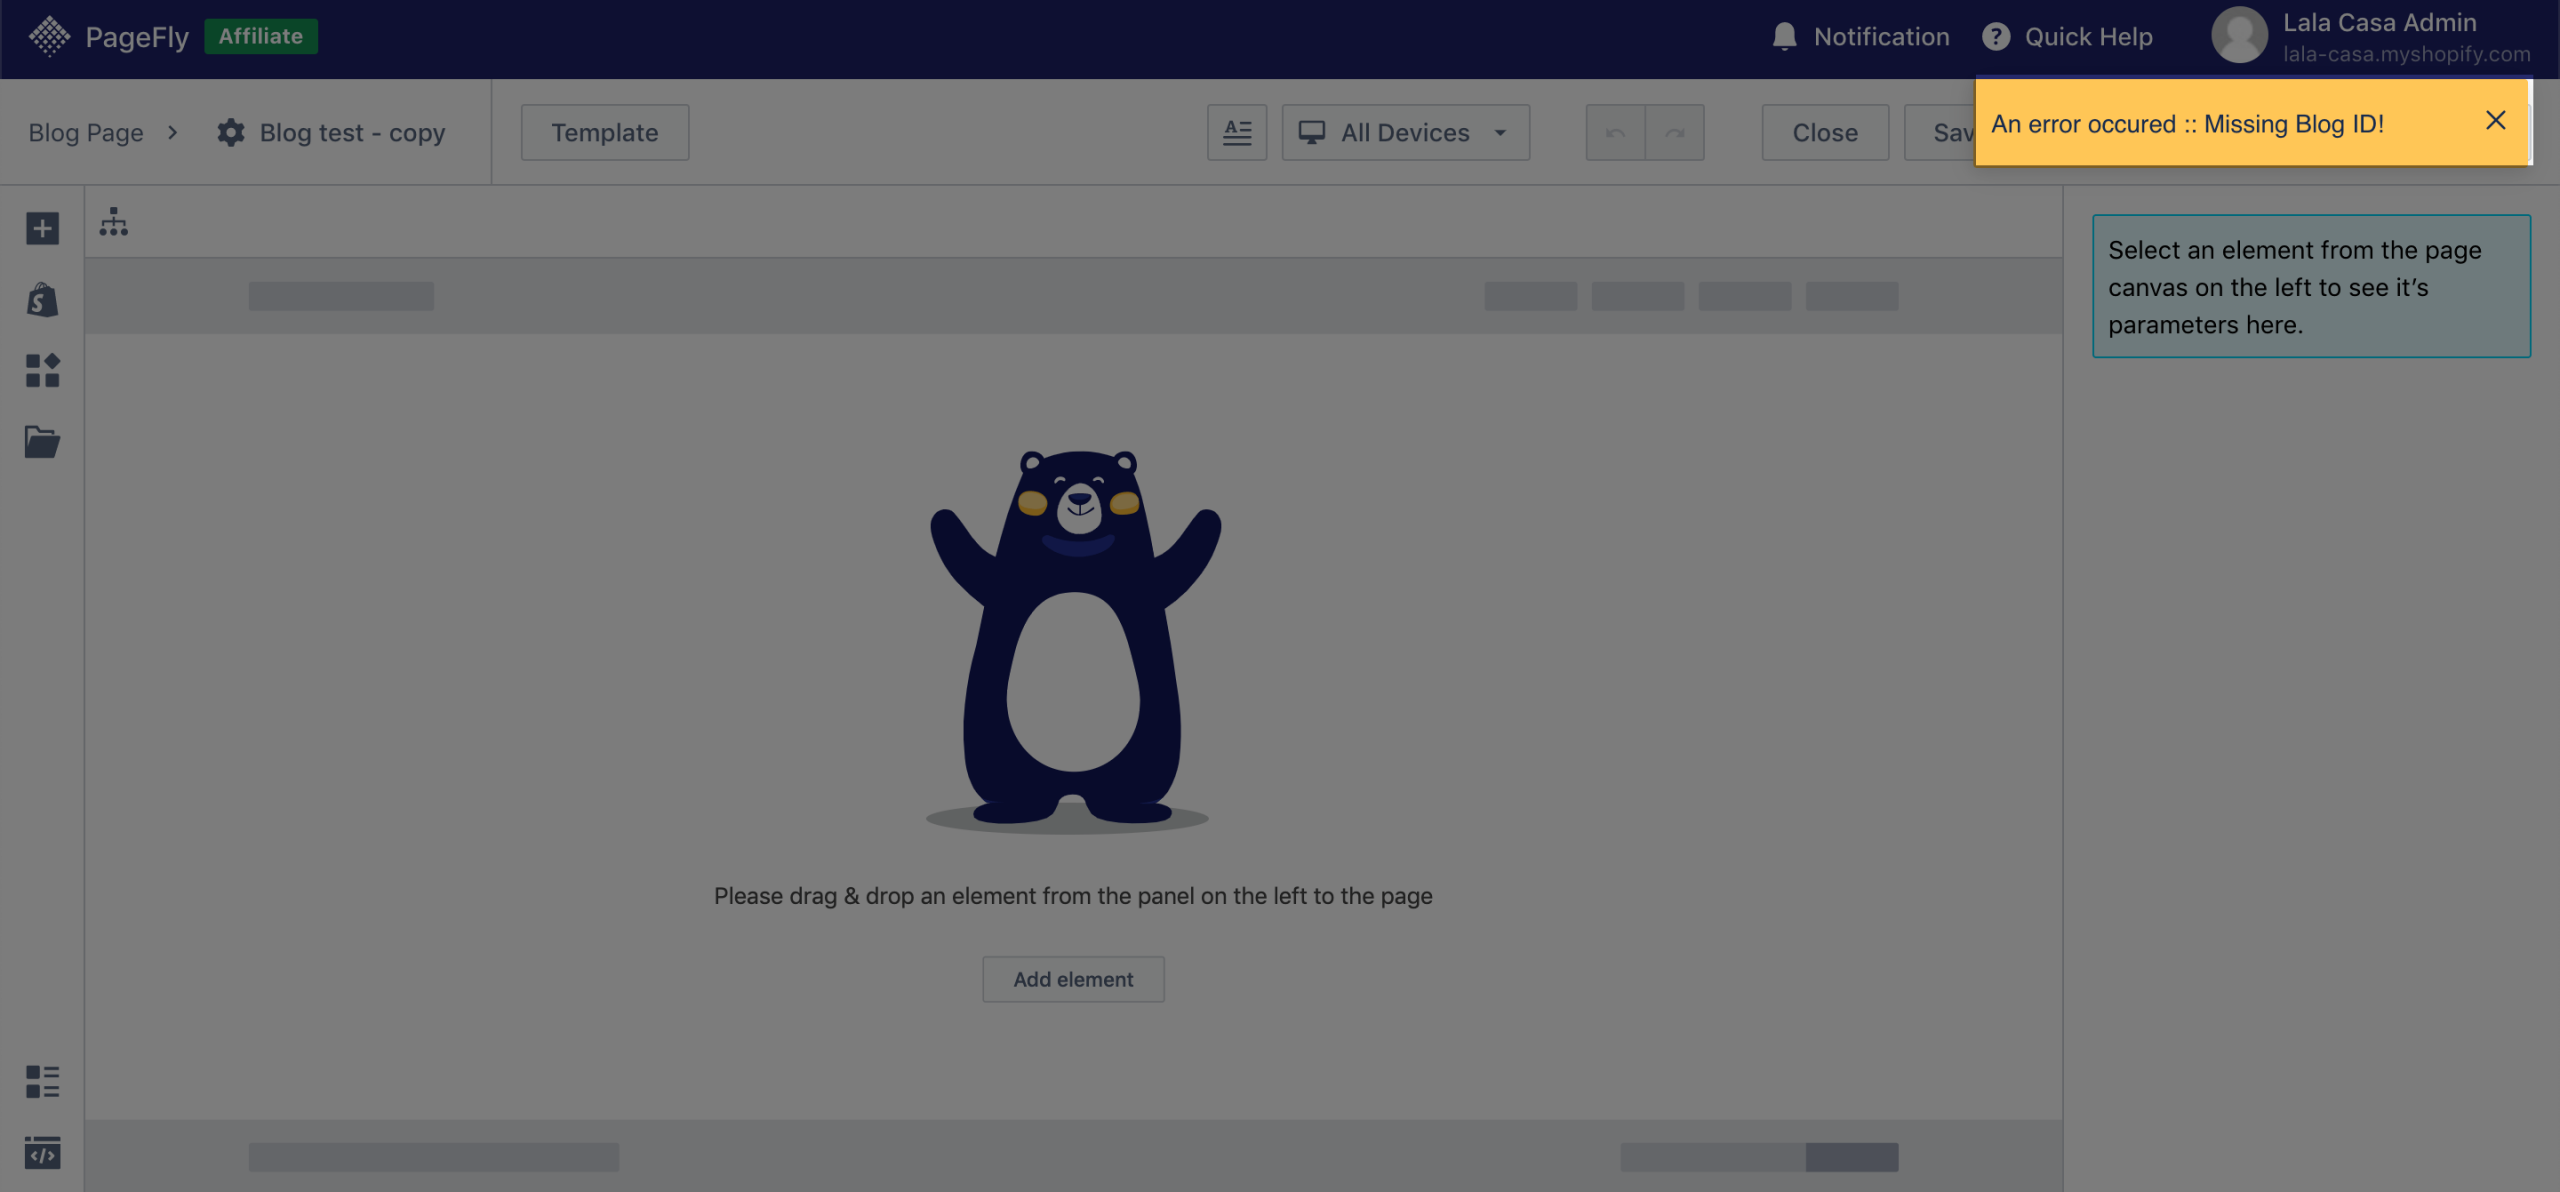
Task: Open the add third-party elements icon
Action: 42,370
